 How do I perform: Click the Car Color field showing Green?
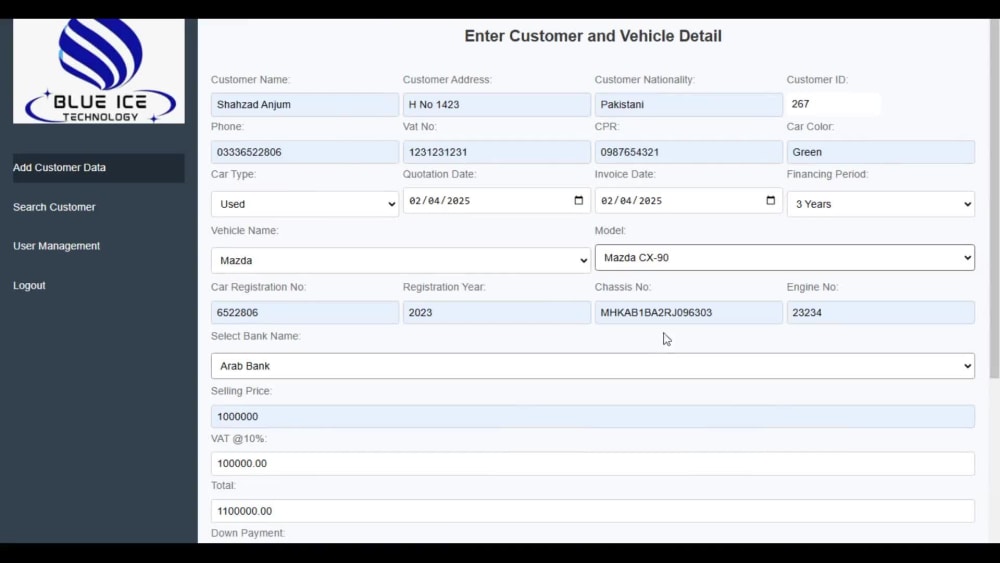tap(881, 152)
